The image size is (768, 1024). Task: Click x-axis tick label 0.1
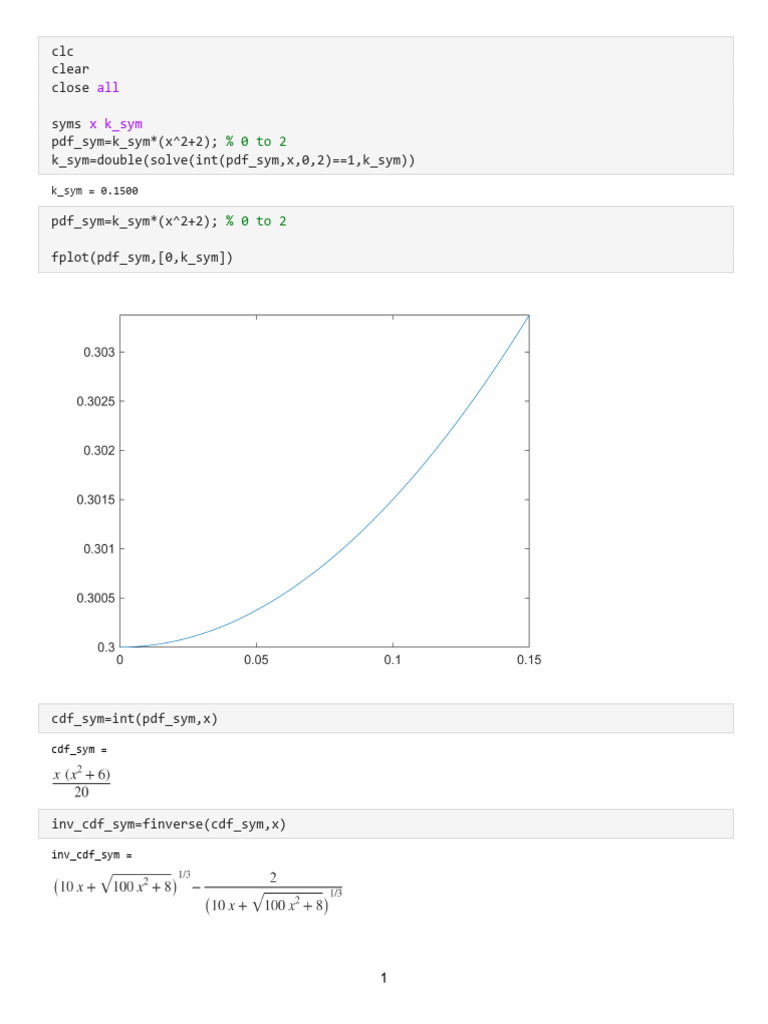392,660
